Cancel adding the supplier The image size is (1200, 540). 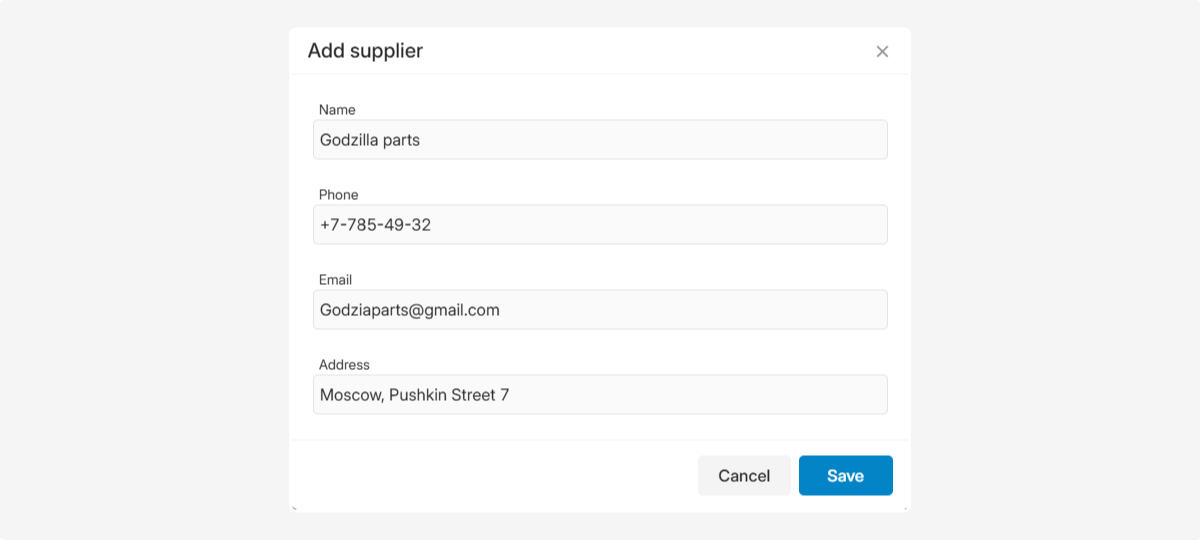click(x=744, y=476)
